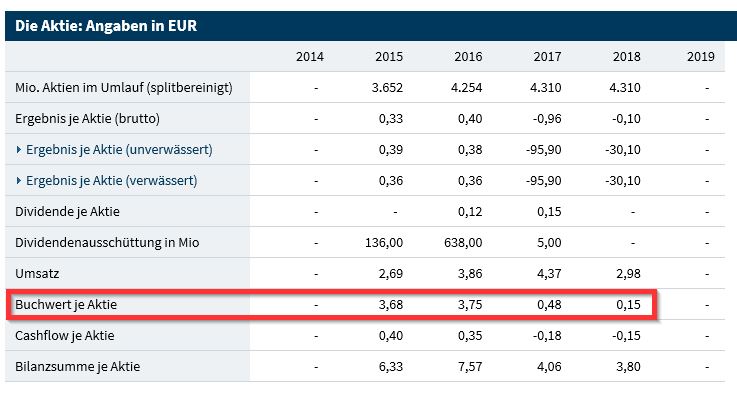This screenshot has width=737, height=396.
Task: Click the -0,15 Cashflow value
Action: (x=627, y=335)
